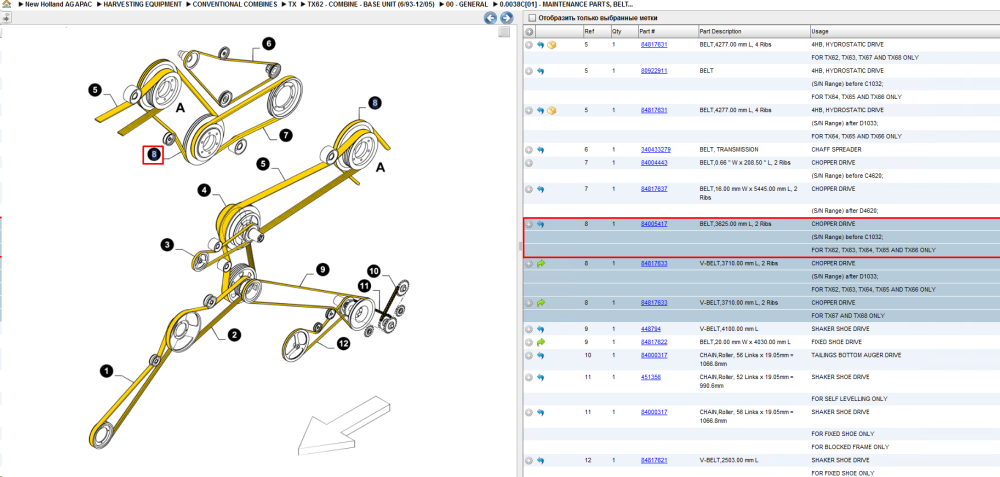Click the blue arrow beside part 80922911

point(540,71)
